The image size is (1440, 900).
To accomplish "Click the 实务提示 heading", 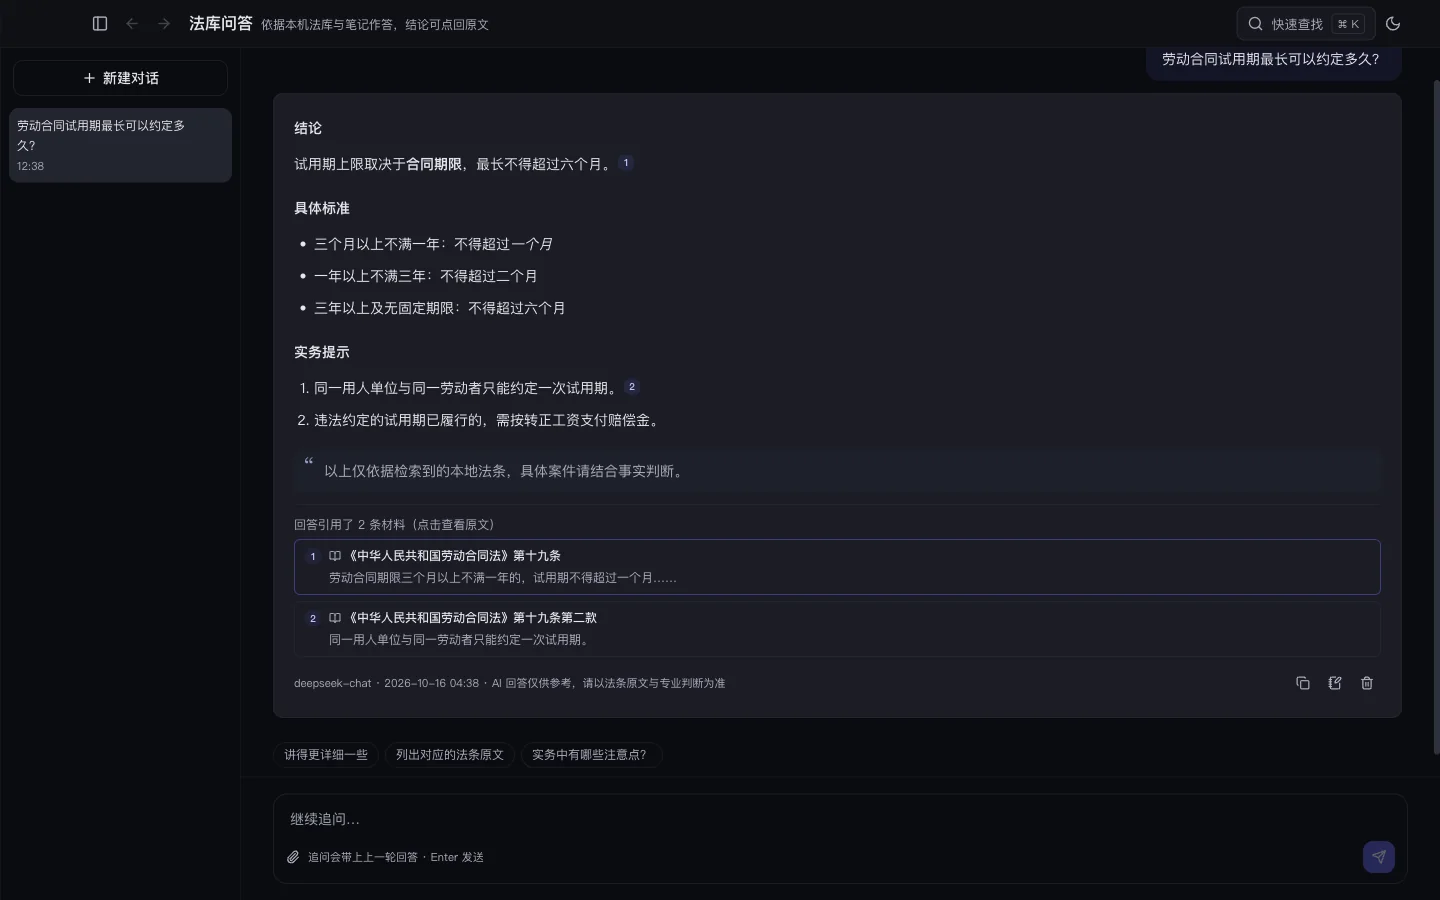I will coord(322,352).
